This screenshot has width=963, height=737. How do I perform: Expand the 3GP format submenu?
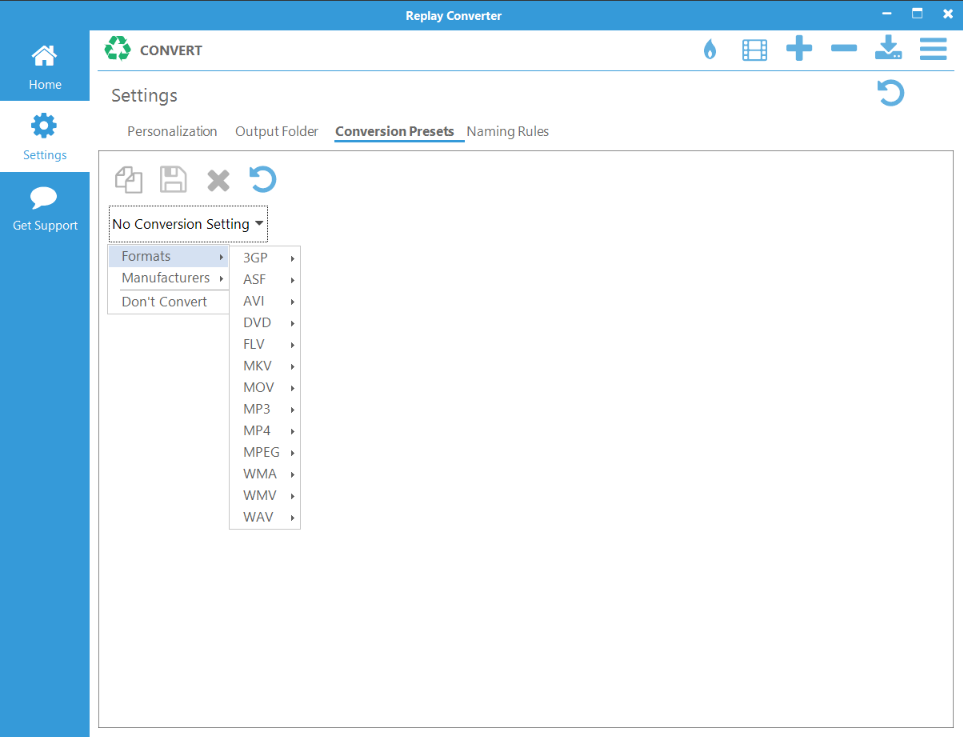[265, 258]
